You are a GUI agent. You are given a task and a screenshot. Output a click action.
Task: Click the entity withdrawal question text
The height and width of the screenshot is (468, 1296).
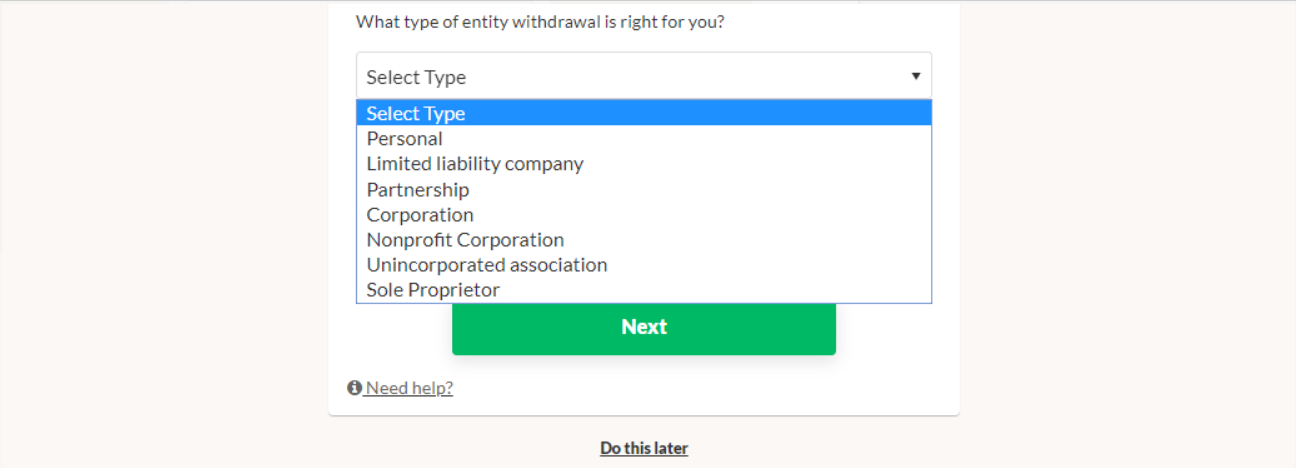540,22
